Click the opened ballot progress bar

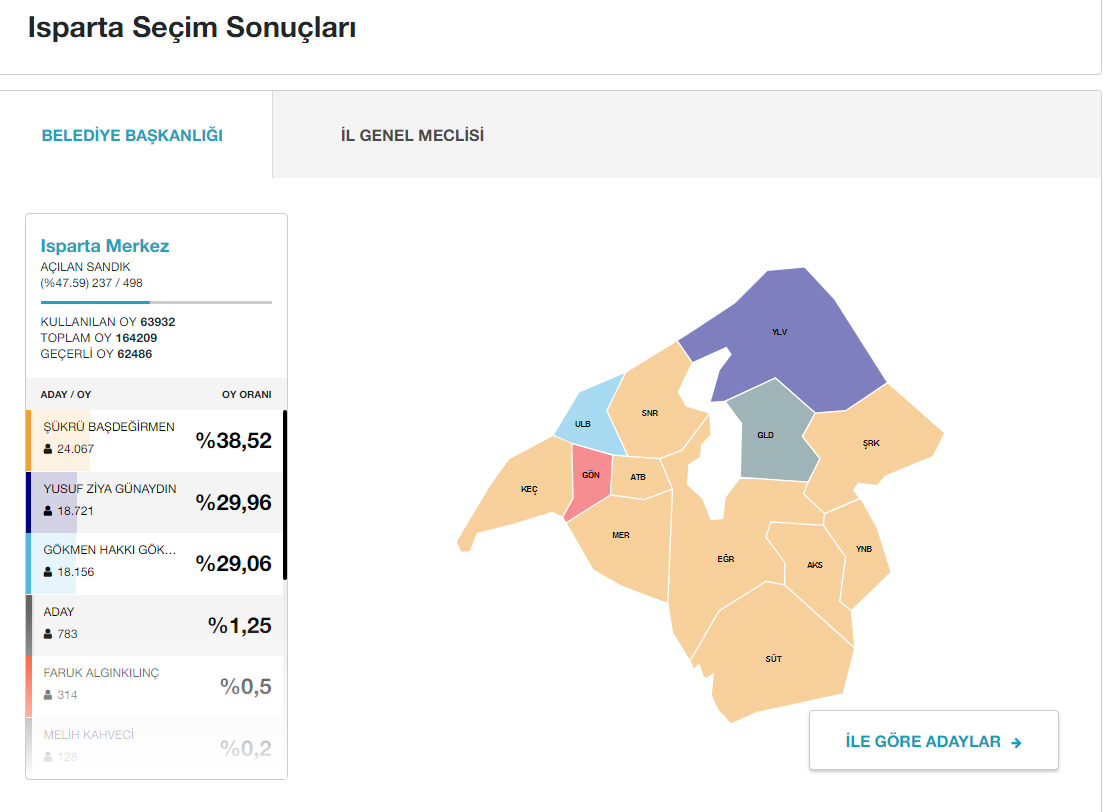click(156, 303)
